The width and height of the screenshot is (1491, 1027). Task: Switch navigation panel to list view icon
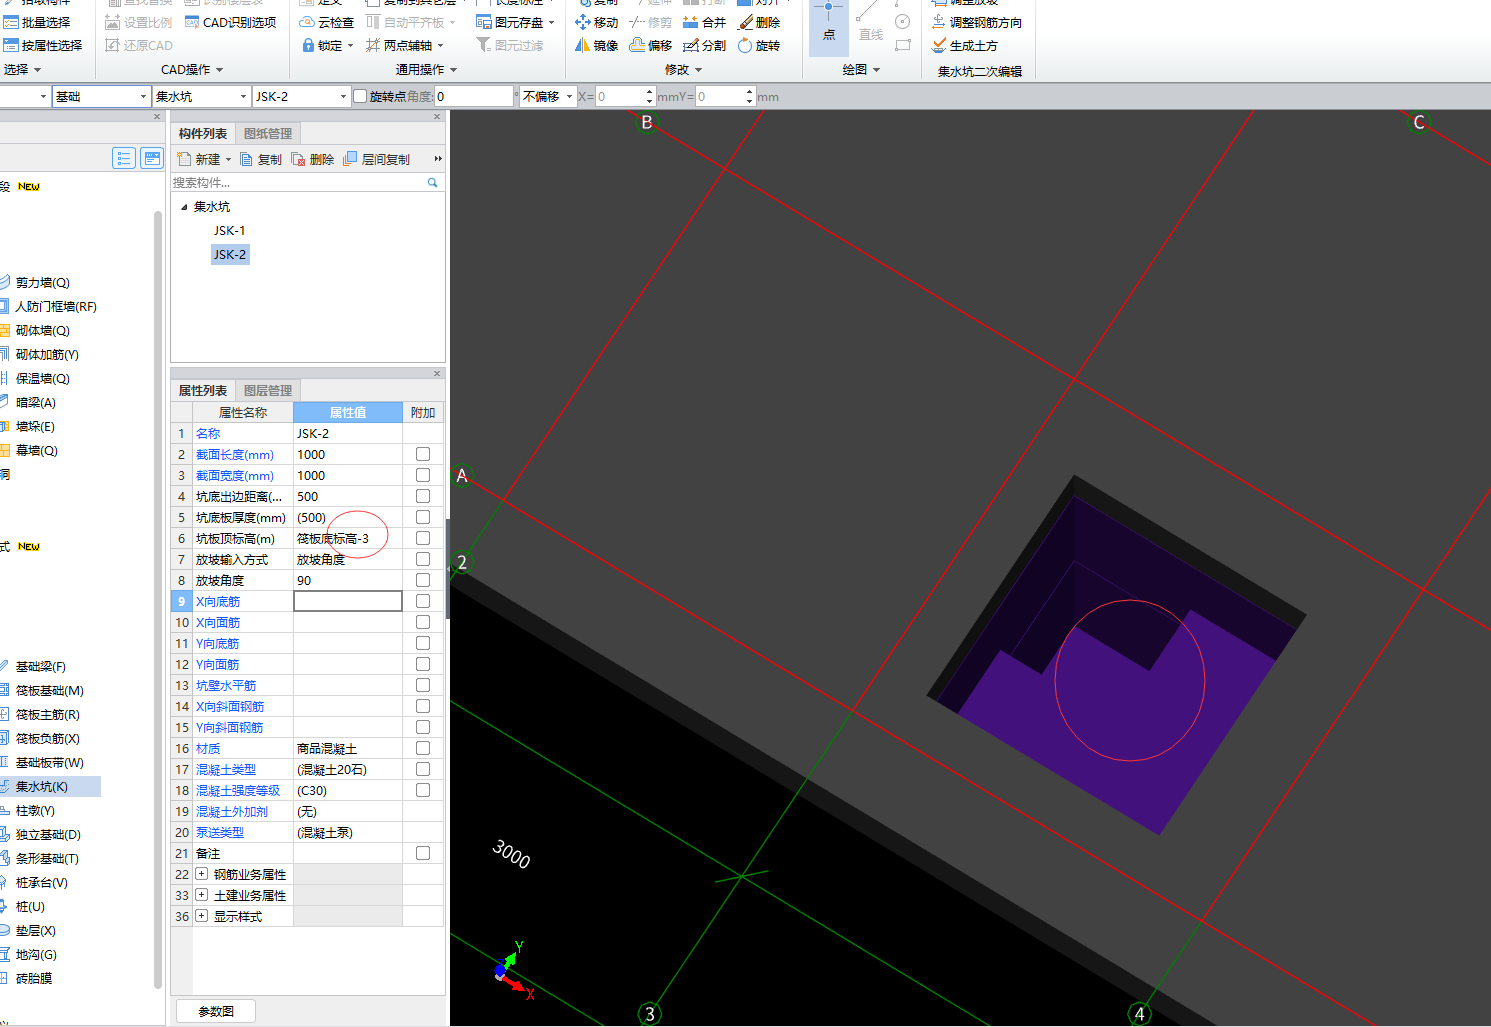[124, 158]
